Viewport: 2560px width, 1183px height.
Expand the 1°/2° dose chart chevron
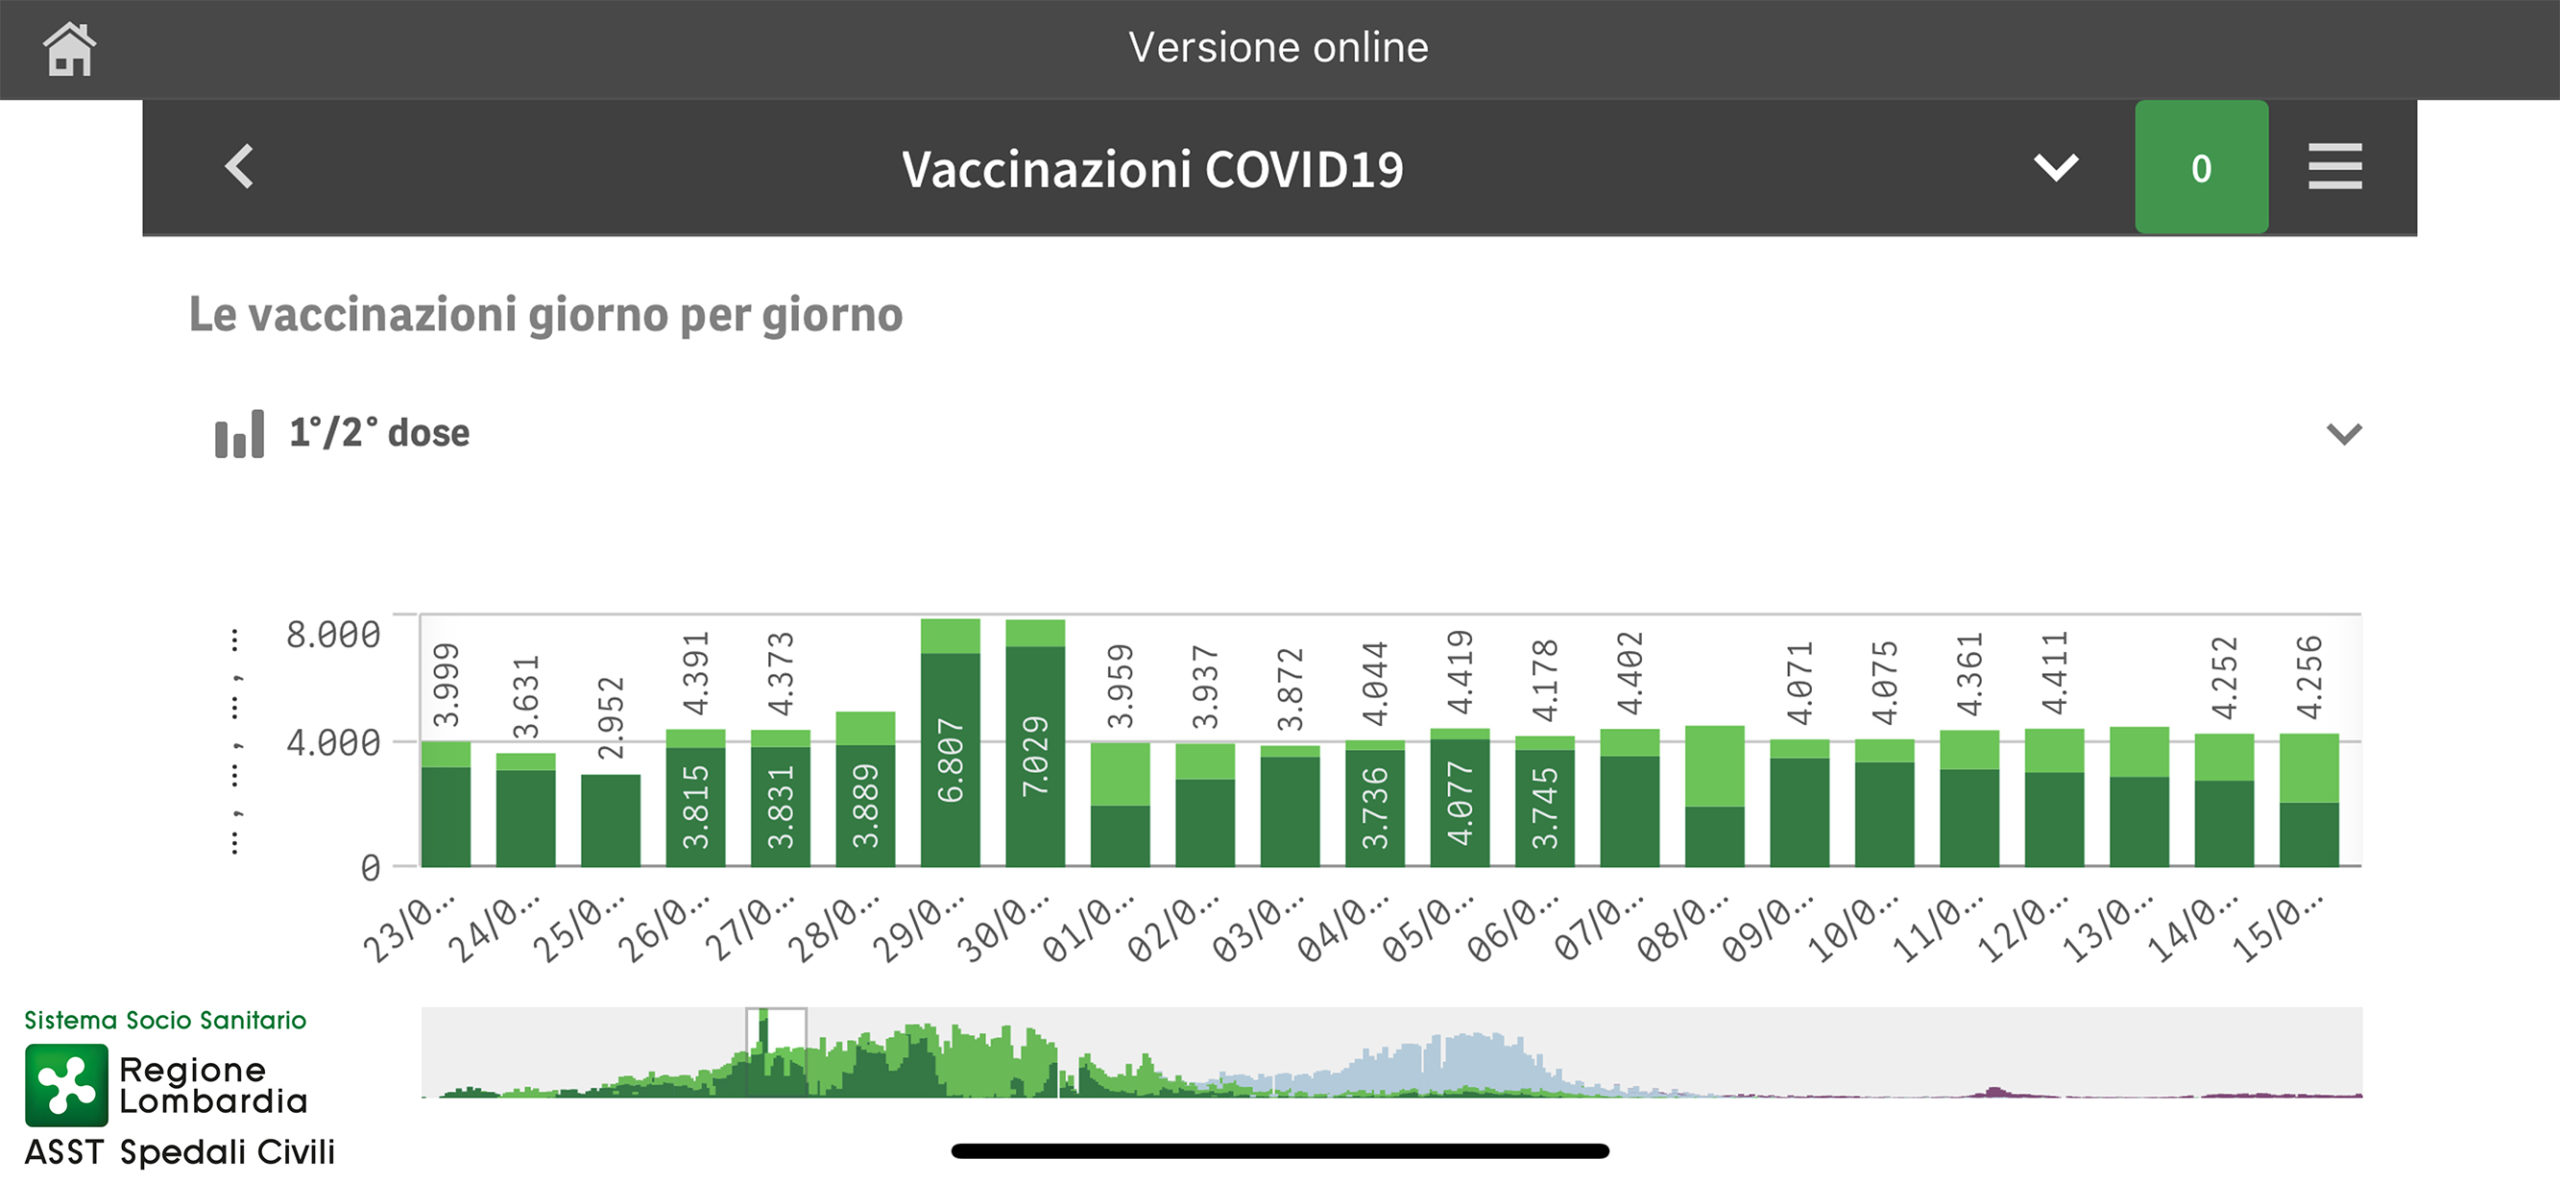coord(2344,434)
